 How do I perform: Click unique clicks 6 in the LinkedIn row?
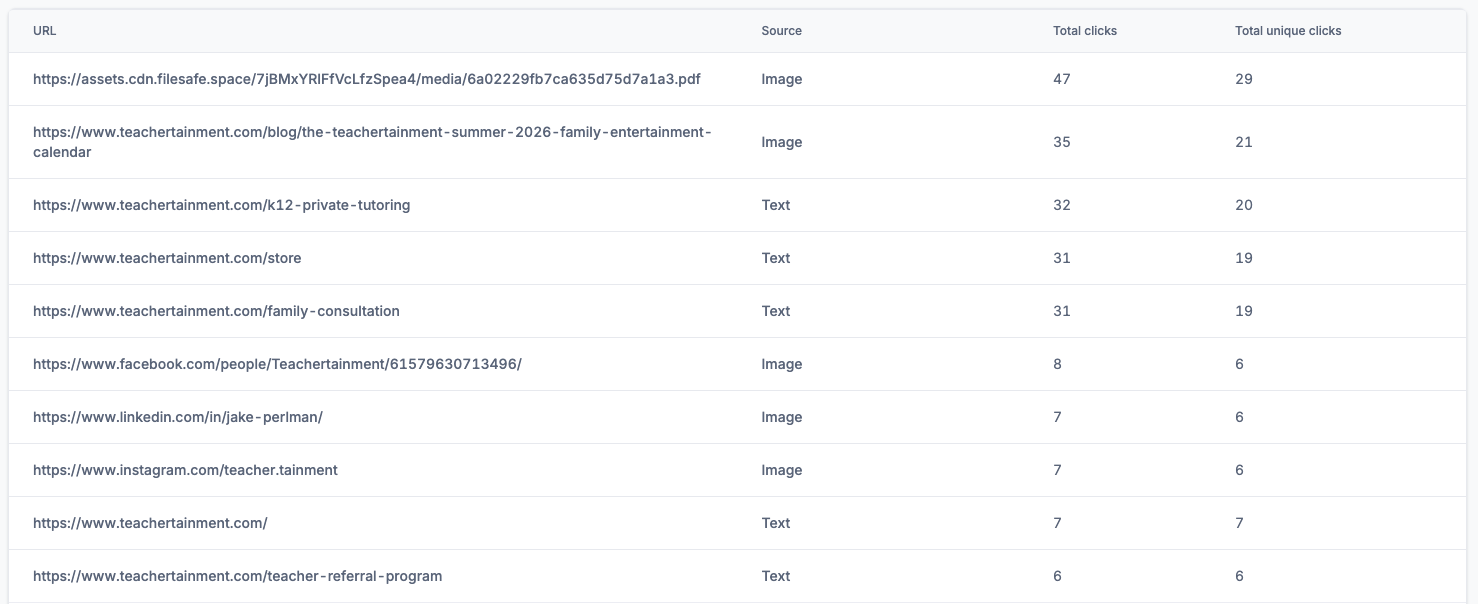pyautogui.click(x=1240, y=417)
